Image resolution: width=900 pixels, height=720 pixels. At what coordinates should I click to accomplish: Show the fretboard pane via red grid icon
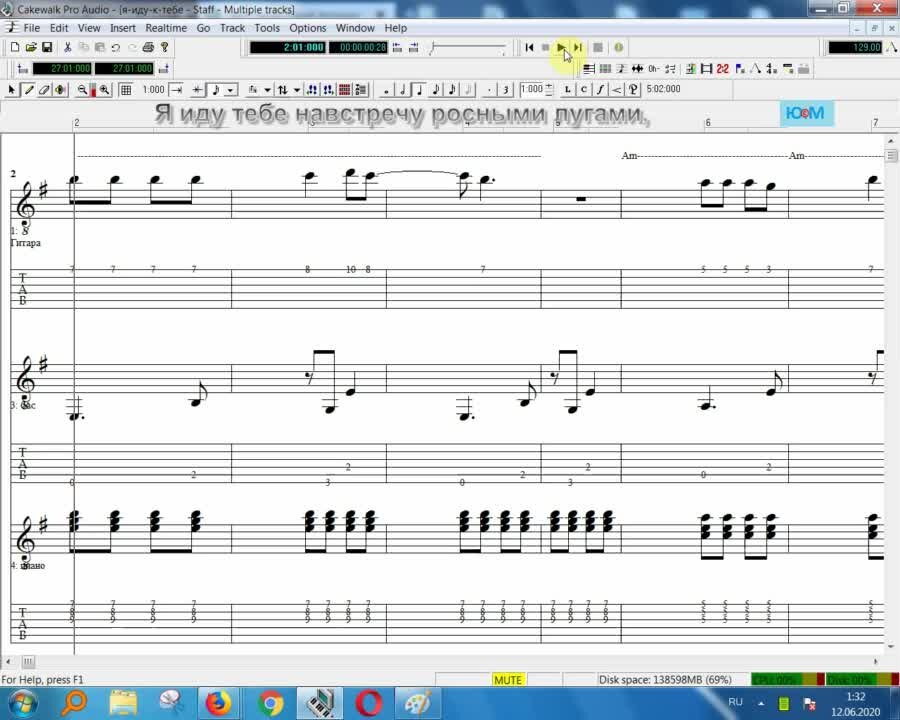click(x=344, y=90)
